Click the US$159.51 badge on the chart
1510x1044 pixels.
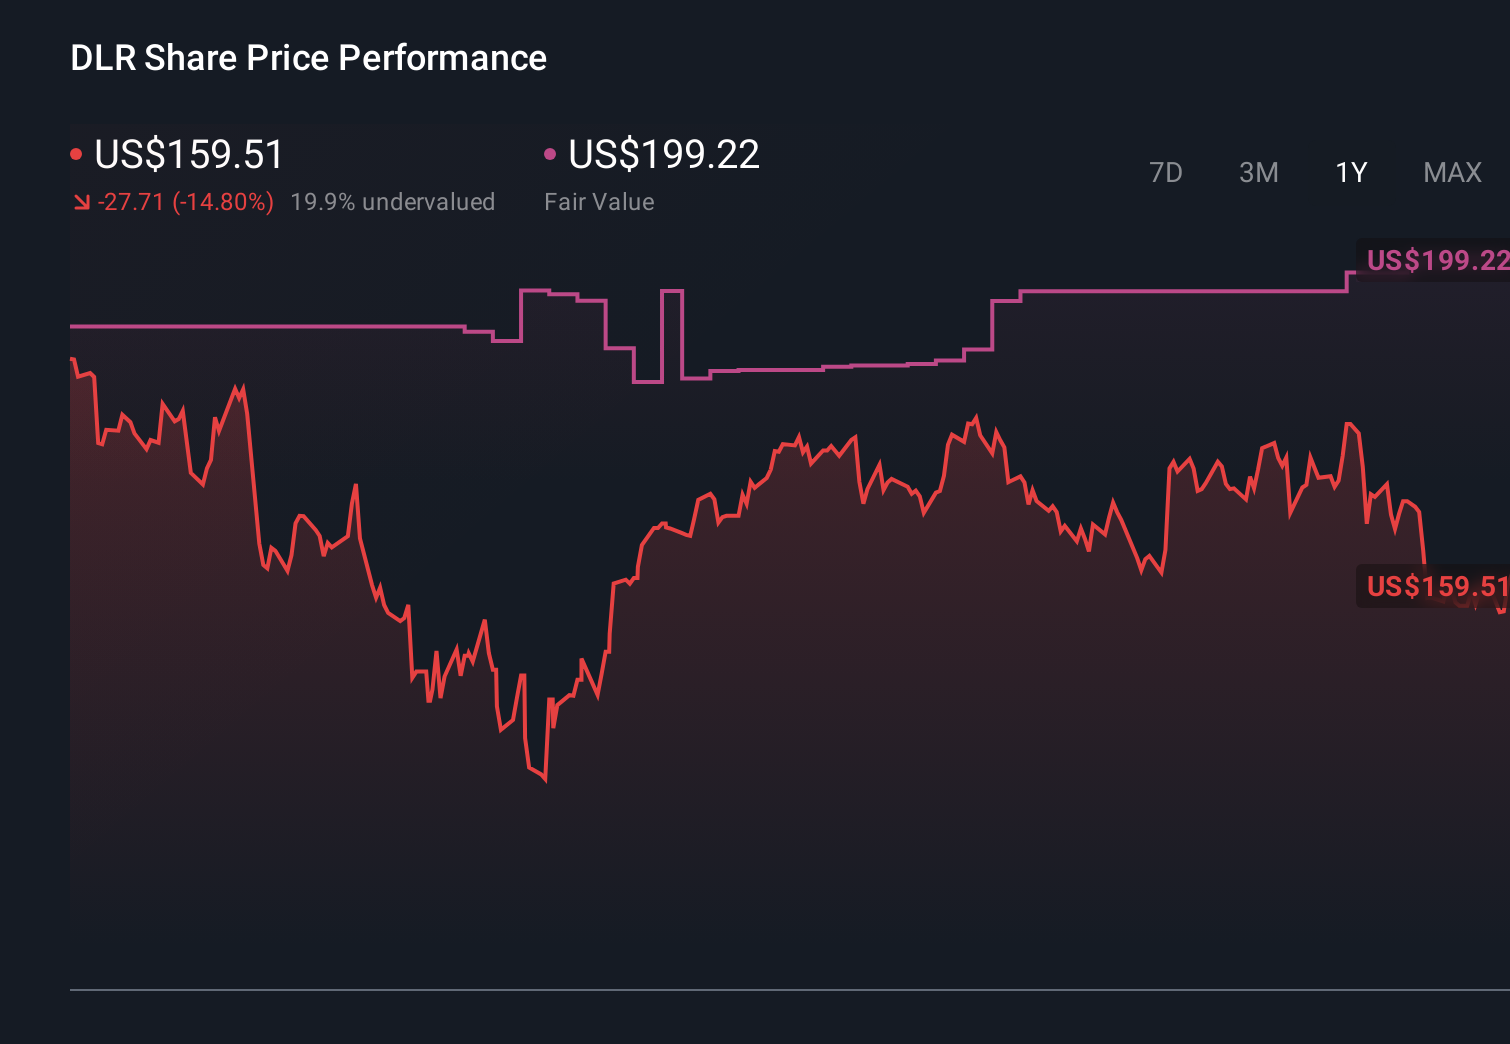pyautogui.click(x=1436, y=587)
